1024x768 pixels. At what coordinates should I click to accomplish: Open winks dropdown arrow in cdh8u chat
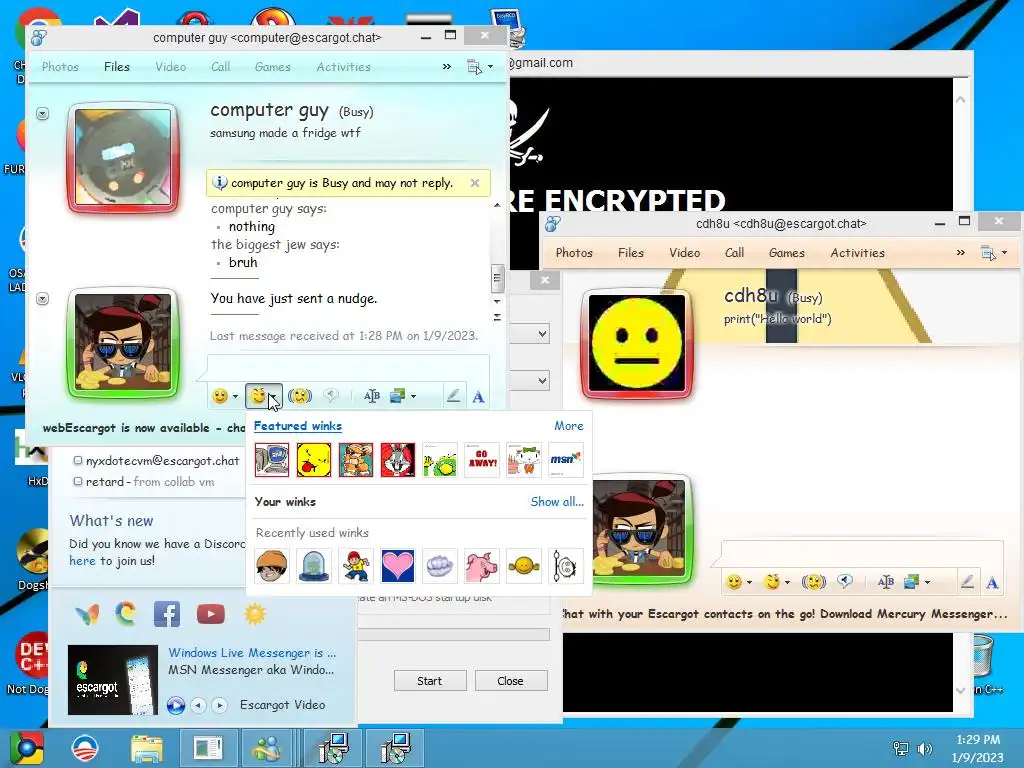point(787,583)
